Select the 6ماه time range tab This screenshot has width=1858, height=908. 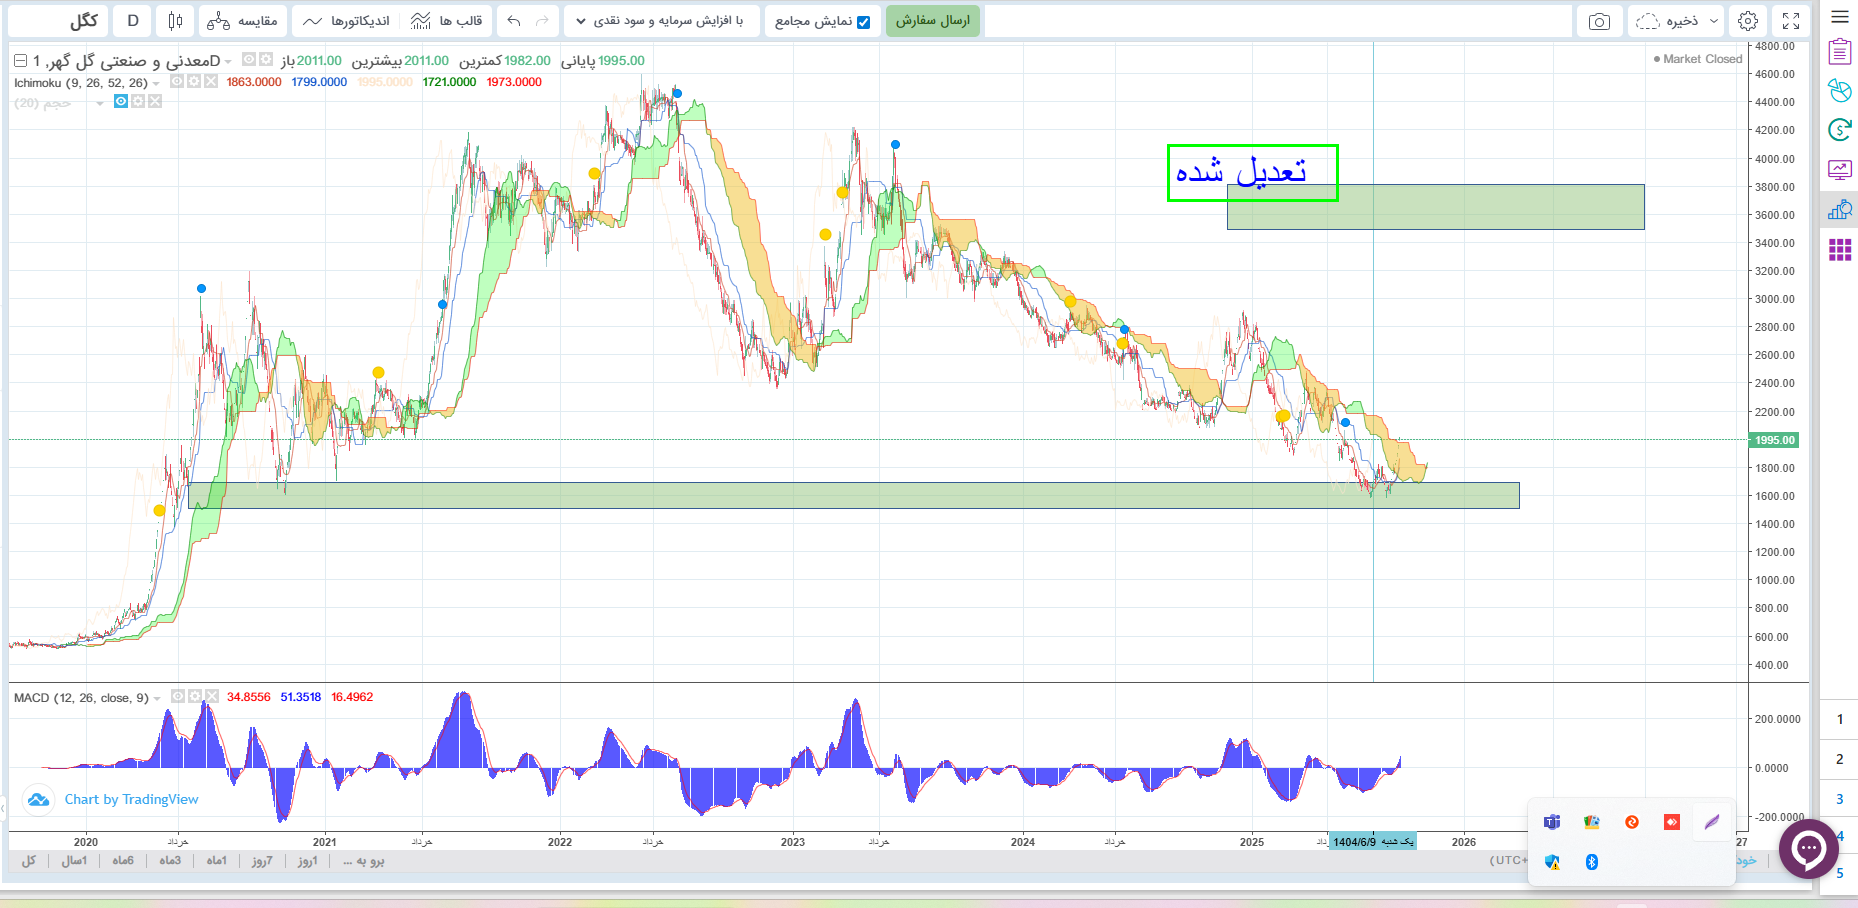[x=123, y=861]
